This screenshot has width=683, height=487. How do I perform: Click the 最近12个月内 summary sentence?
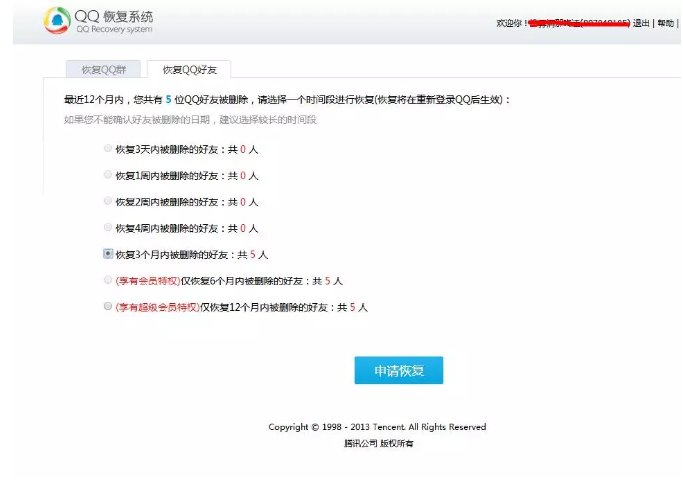(287, 100)
